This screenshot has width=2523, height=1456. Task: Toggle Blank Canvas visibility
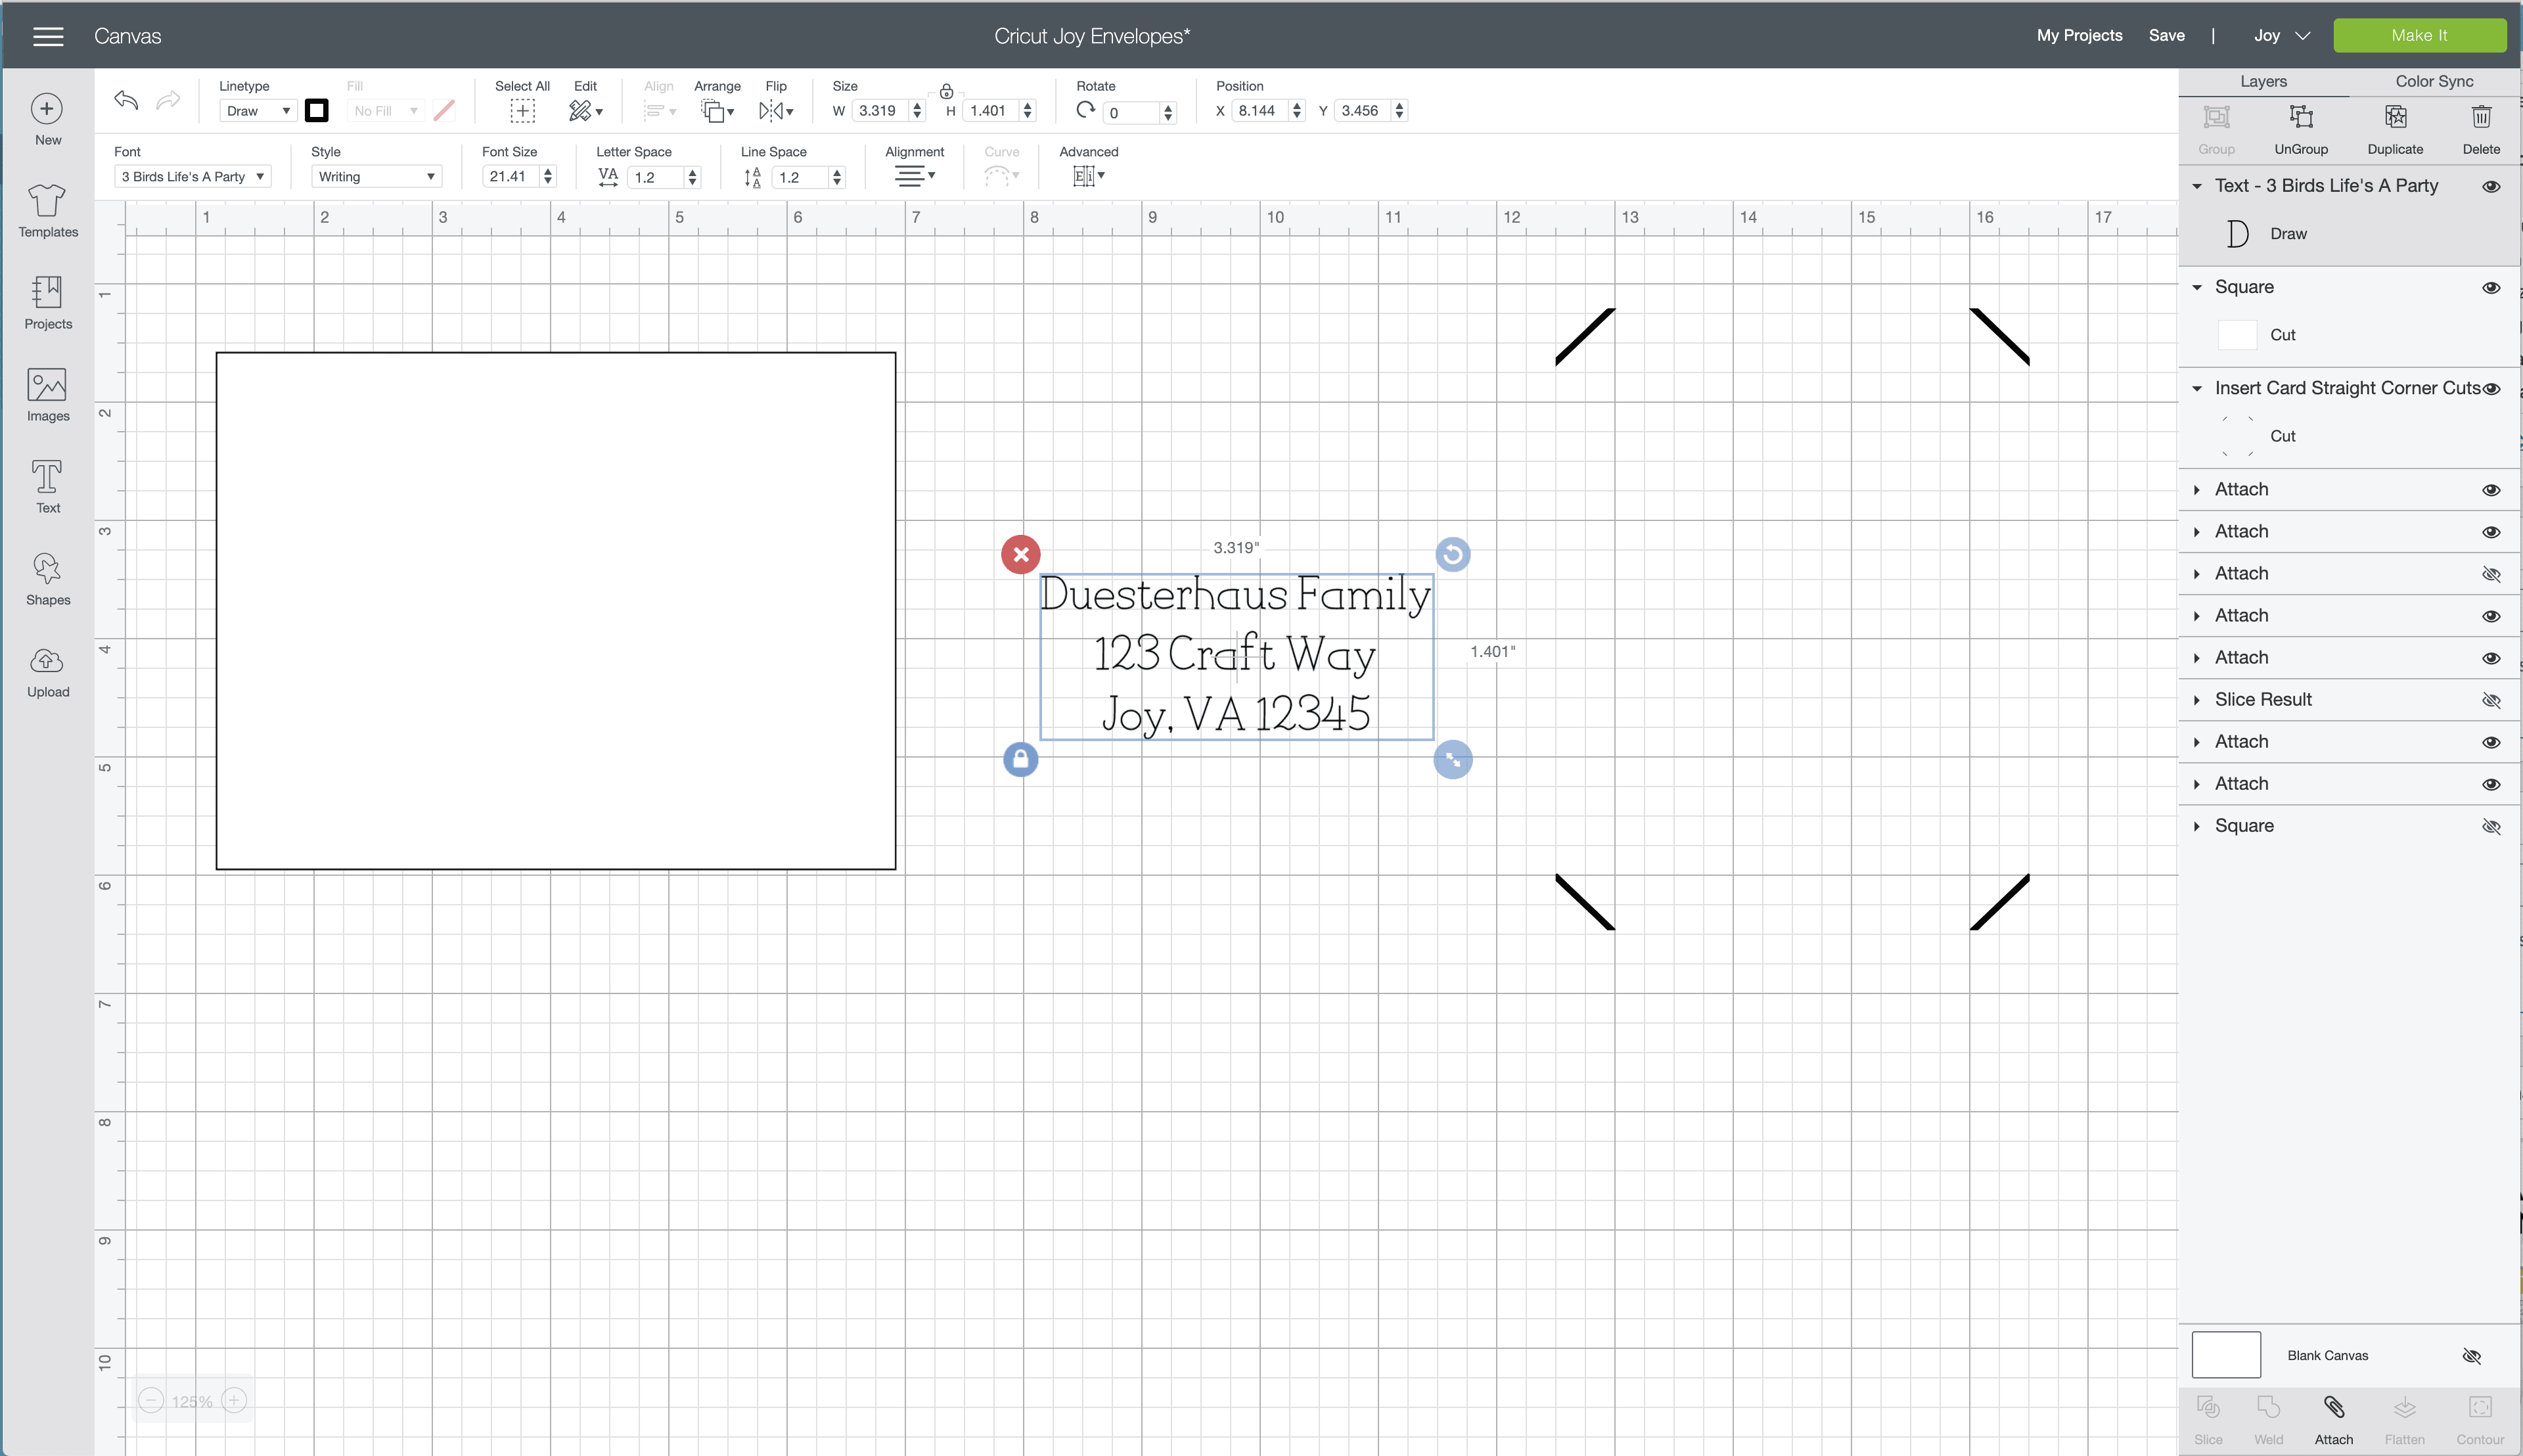pos(2471,1356)
